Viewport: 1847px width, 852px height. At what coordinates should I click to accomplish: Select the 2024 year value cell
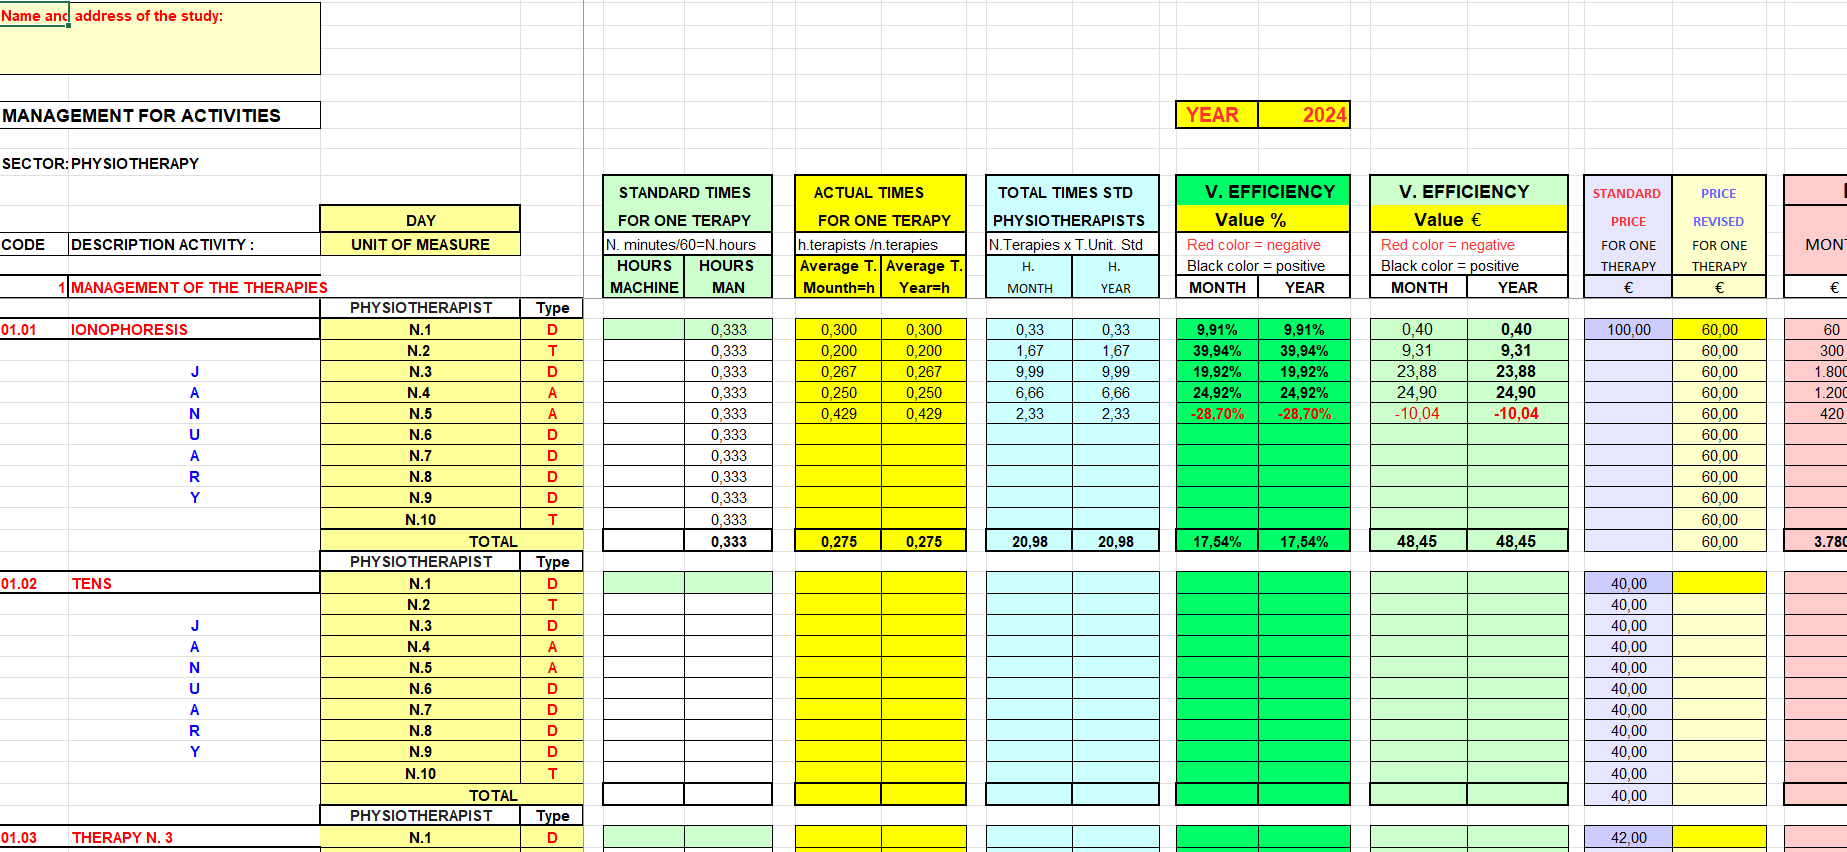tap(1304, 115)
